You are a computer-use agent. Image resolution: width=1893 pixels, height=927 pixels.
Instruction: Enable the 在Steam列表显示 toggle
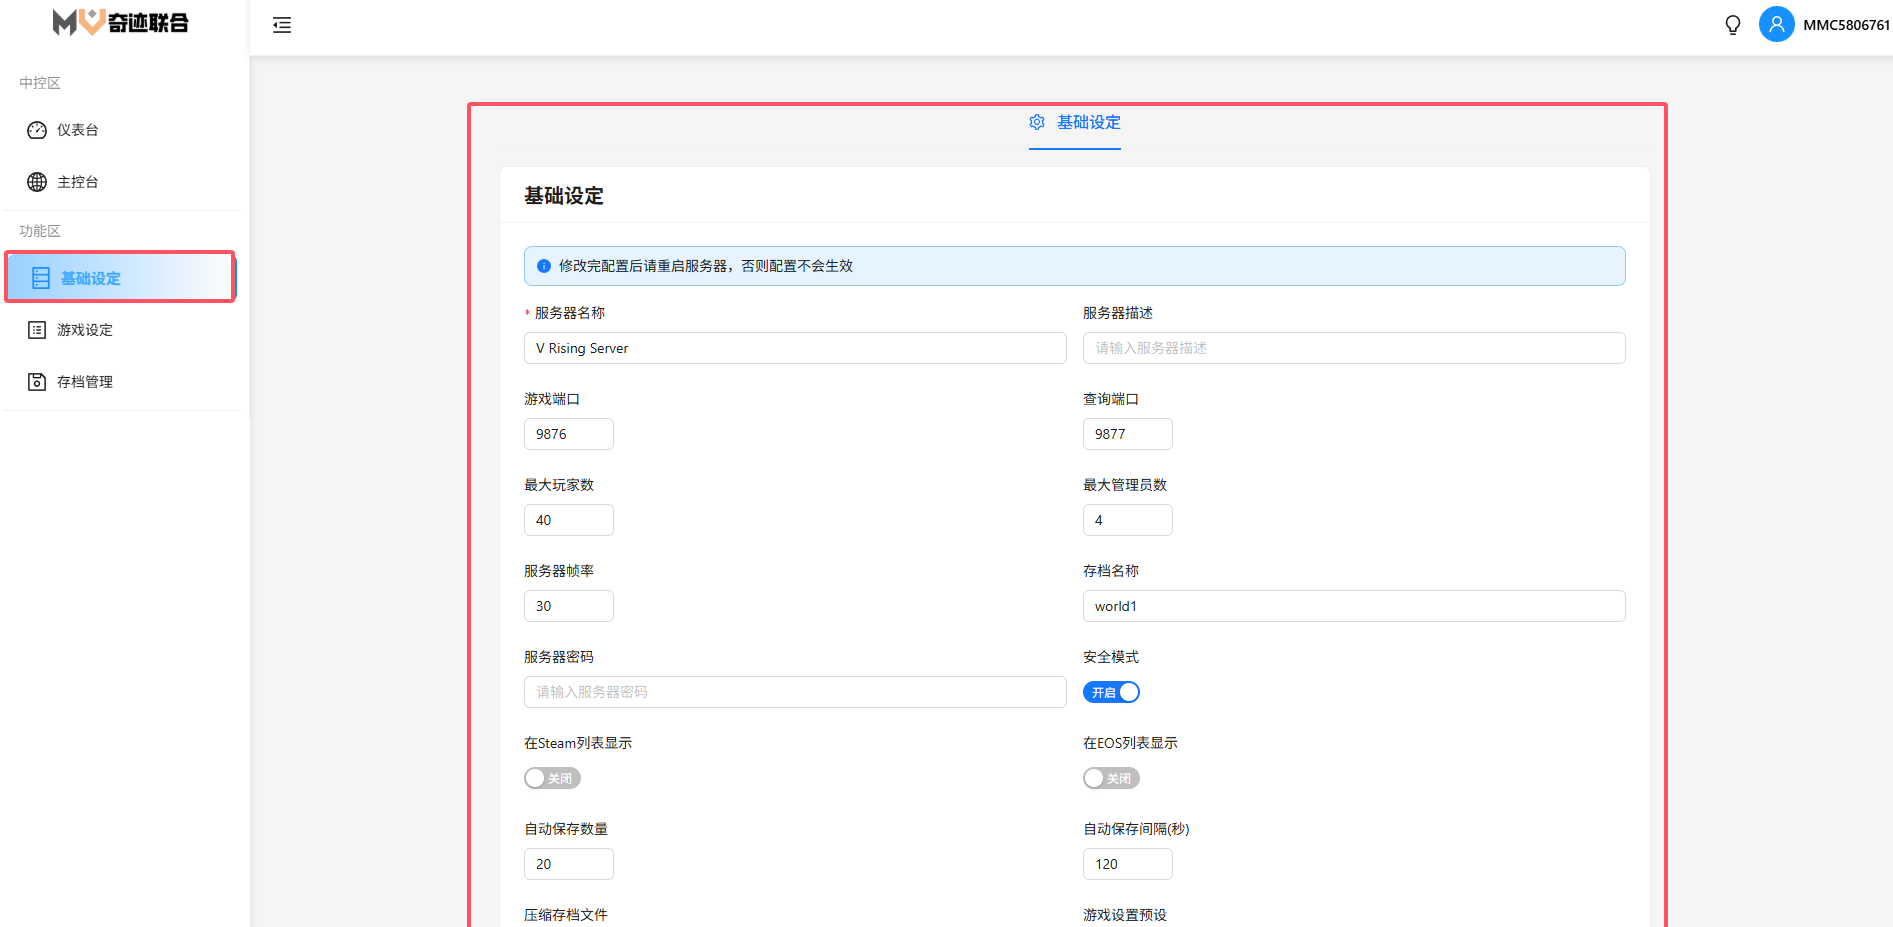tap(552, 778)
